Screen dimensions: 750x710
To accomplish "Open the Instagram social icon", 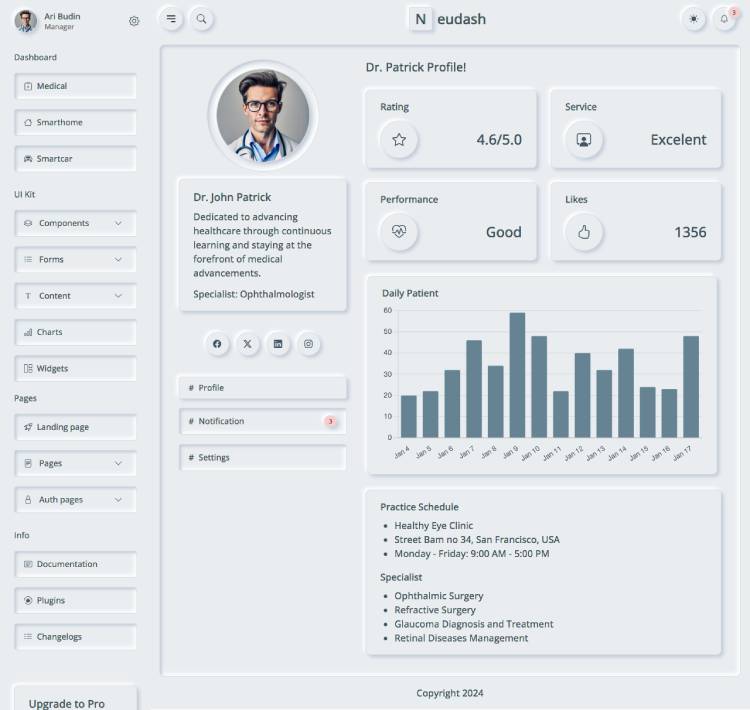I will point(308,344).
